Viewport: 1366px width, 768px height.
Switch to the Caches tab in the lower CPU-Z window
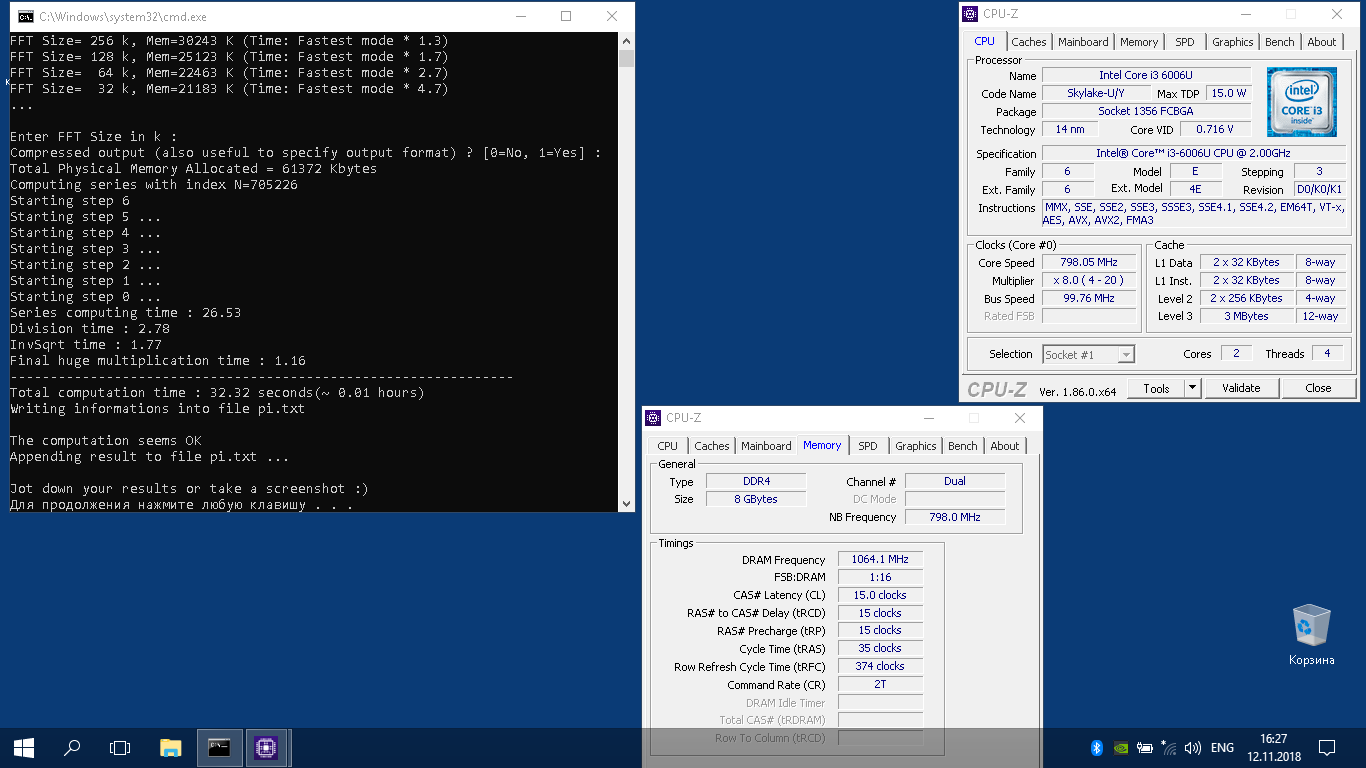tap(712, 446)
